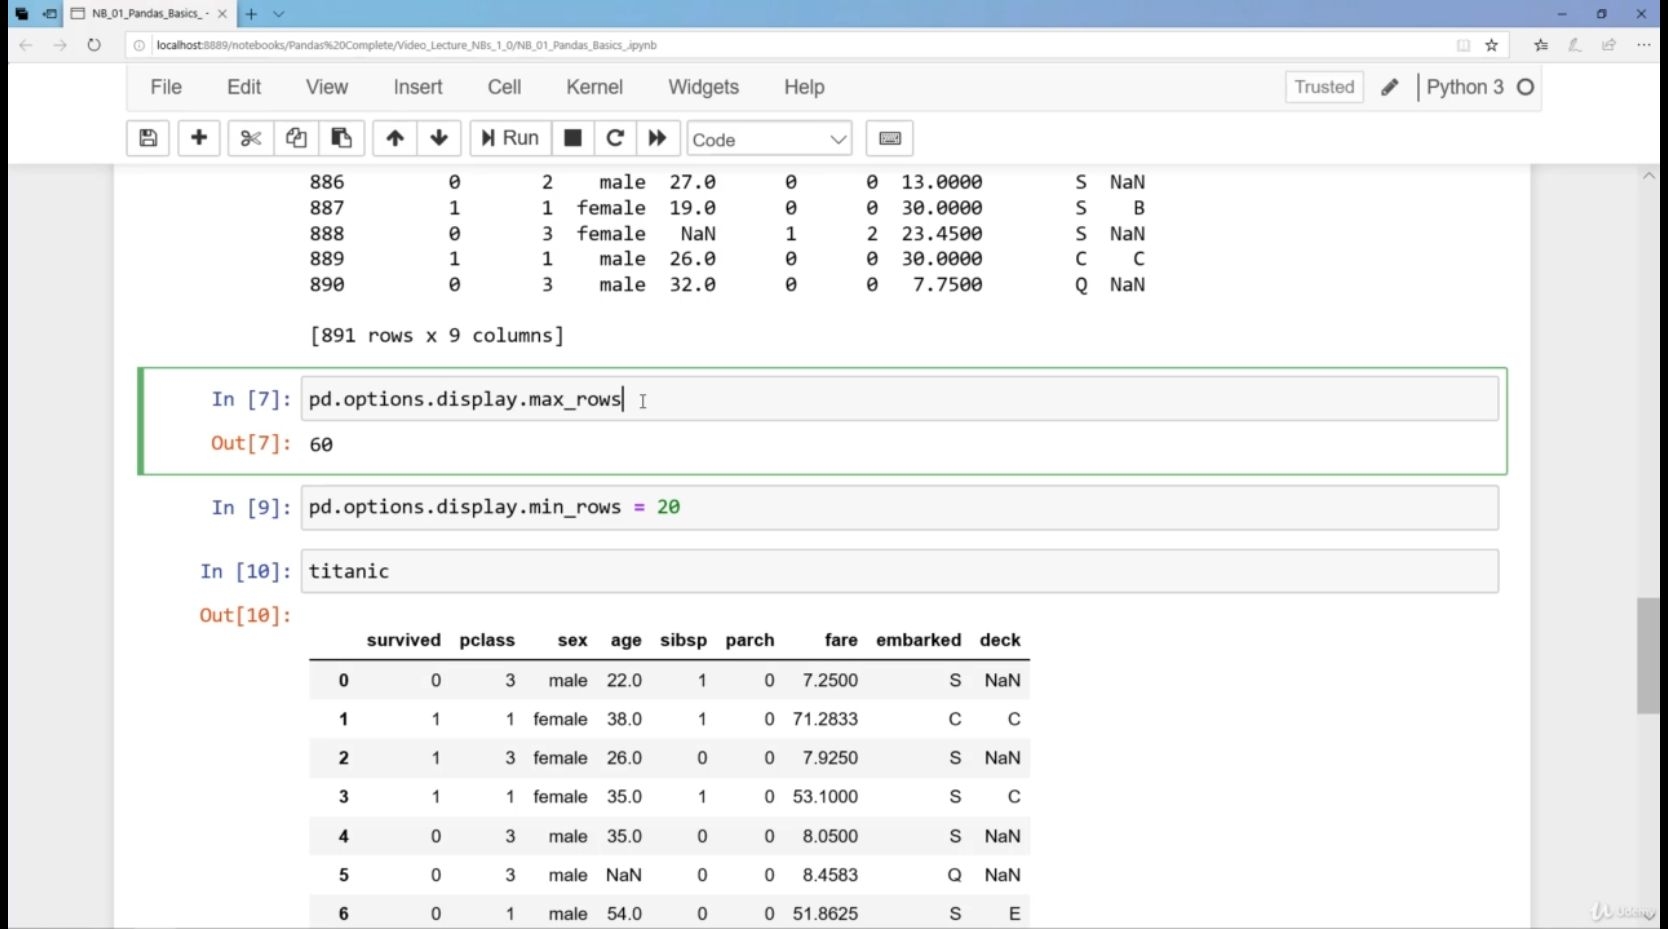This screenshot has height=929, width=1668.
Task: Click the 'fare' column header
Action: [x=841, y=640]
